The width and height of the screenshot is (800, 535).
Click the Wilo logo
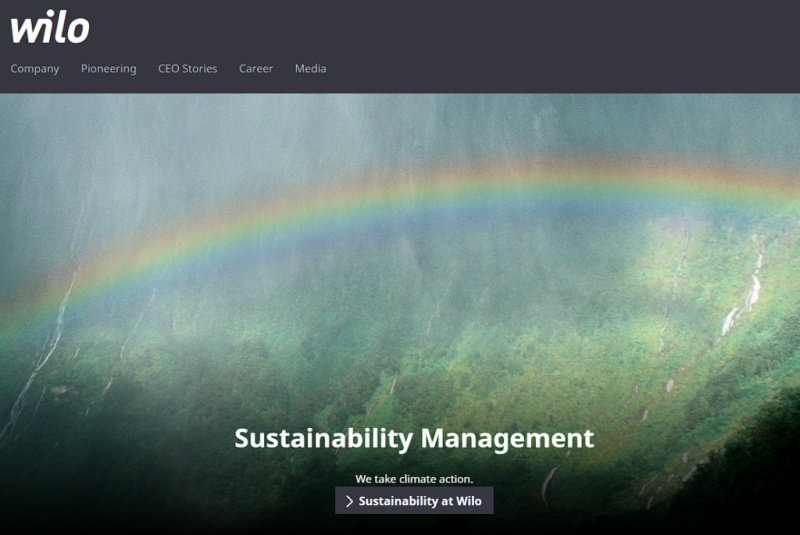tap(50, 27)
